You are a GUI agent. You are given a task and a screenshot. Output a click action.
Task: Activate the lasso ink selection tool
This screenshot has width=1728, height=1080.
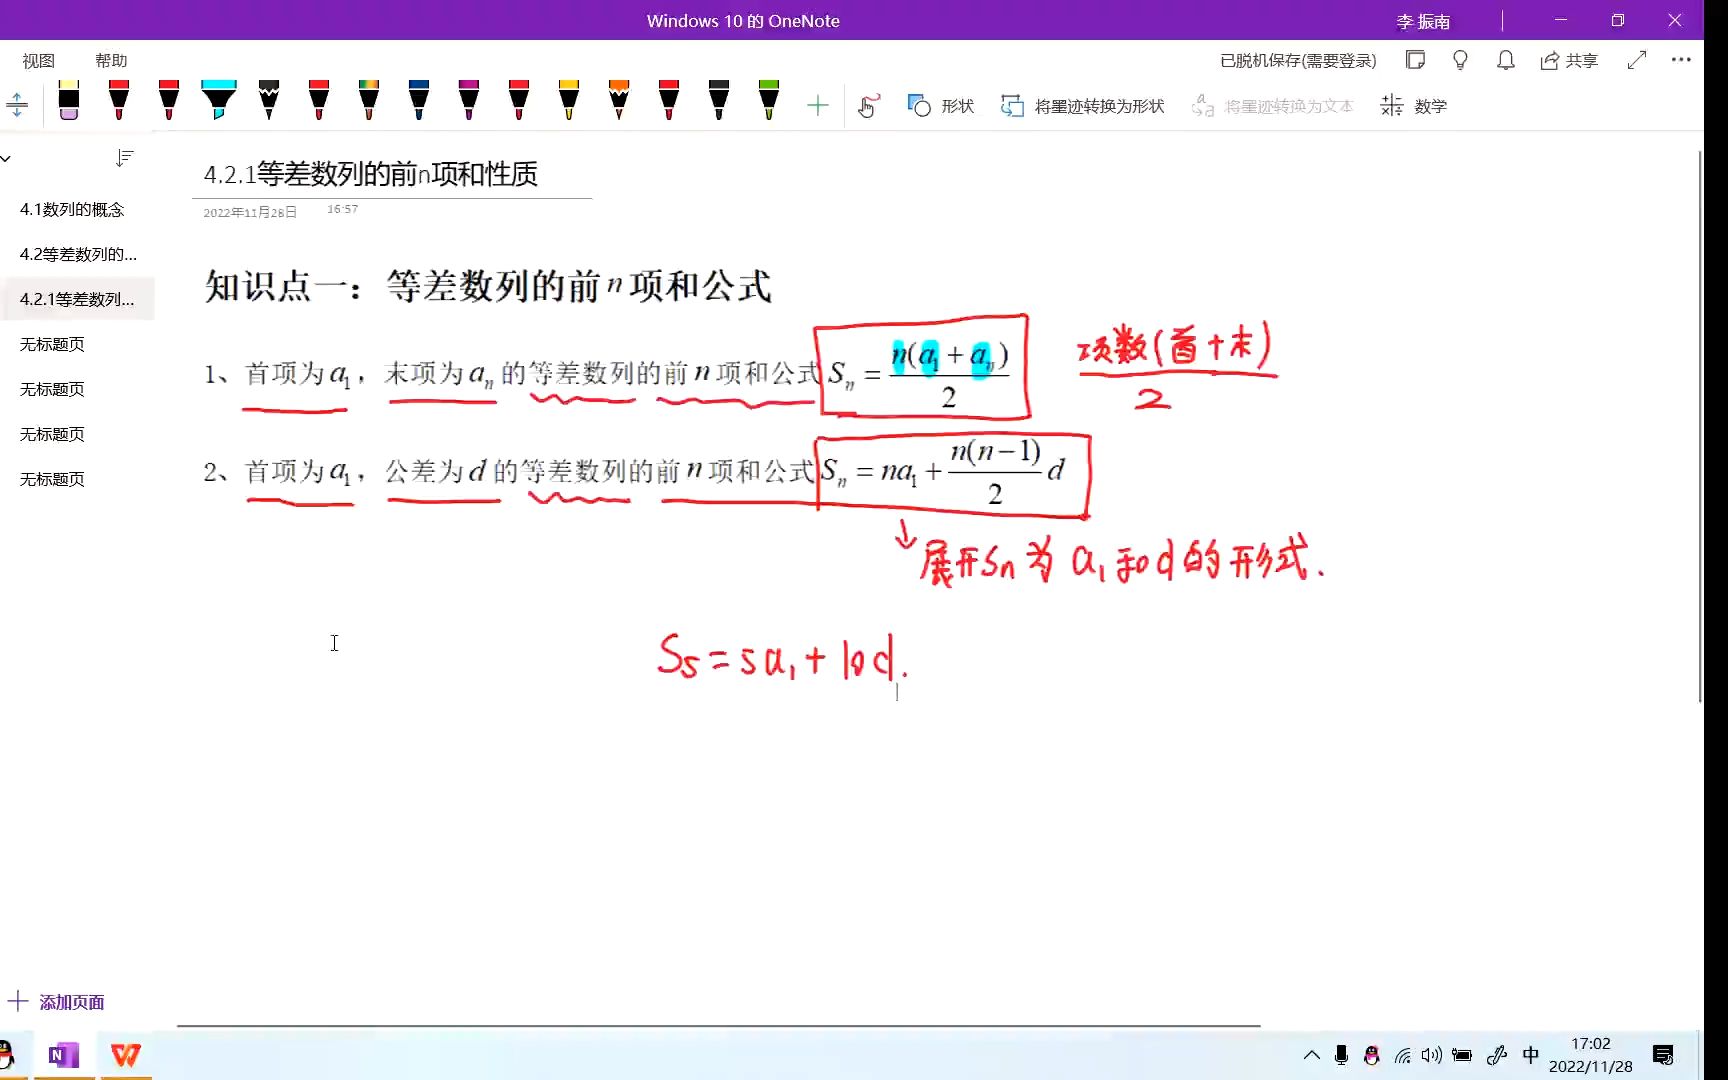[x=868, y=105]
